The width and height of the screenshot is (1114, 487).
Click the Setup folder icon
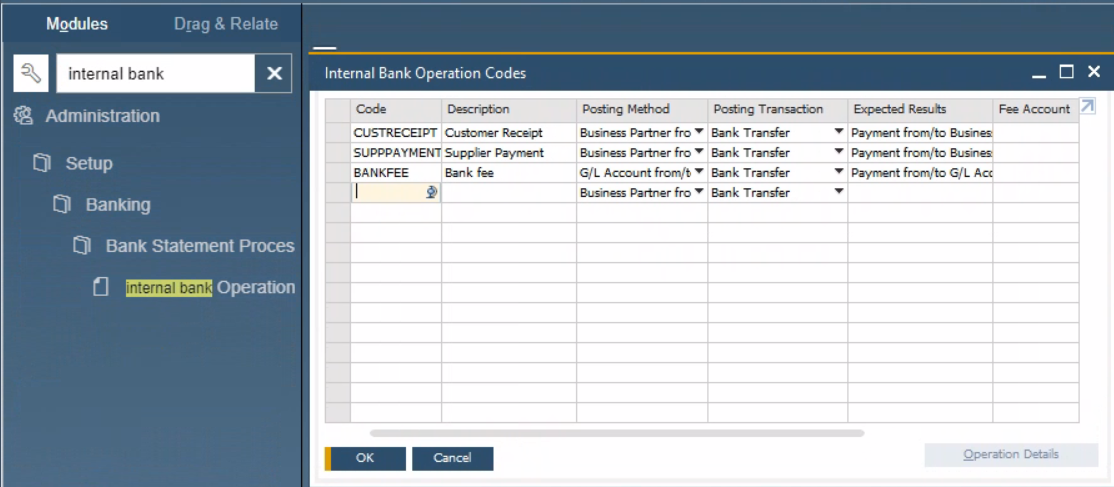coord(42,163)
